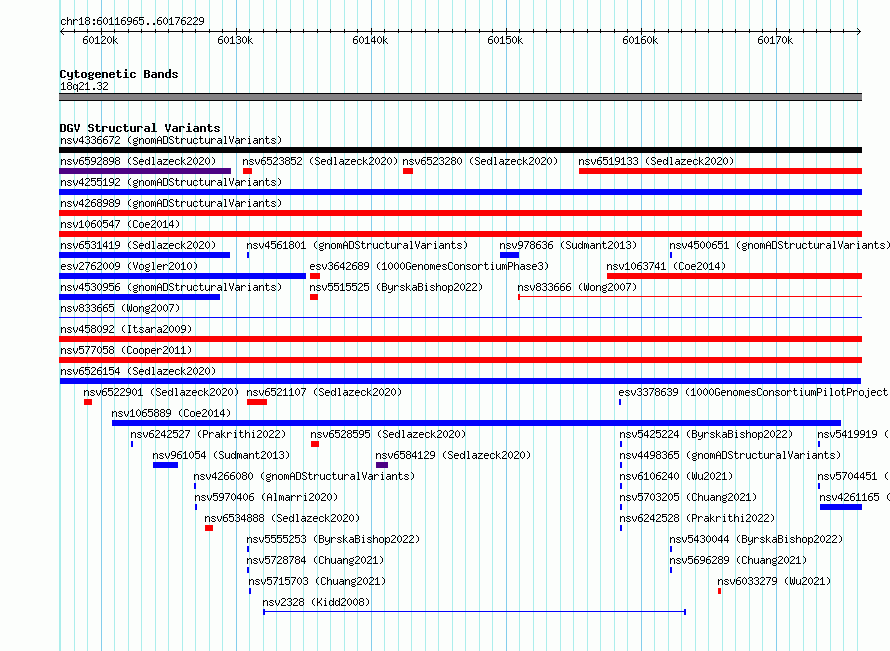Open variant nsv4500651 (gnomADStructuralVariants)
890x651 pixels.
coord(779,245)
